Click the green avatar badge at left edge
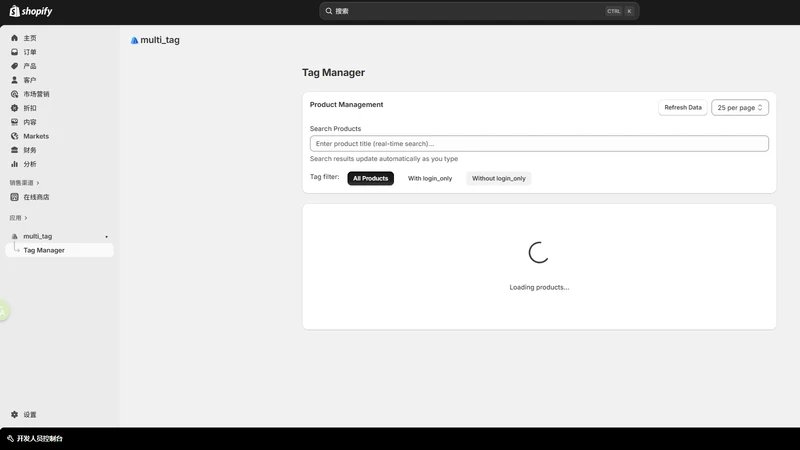 [x=4, y=311]
